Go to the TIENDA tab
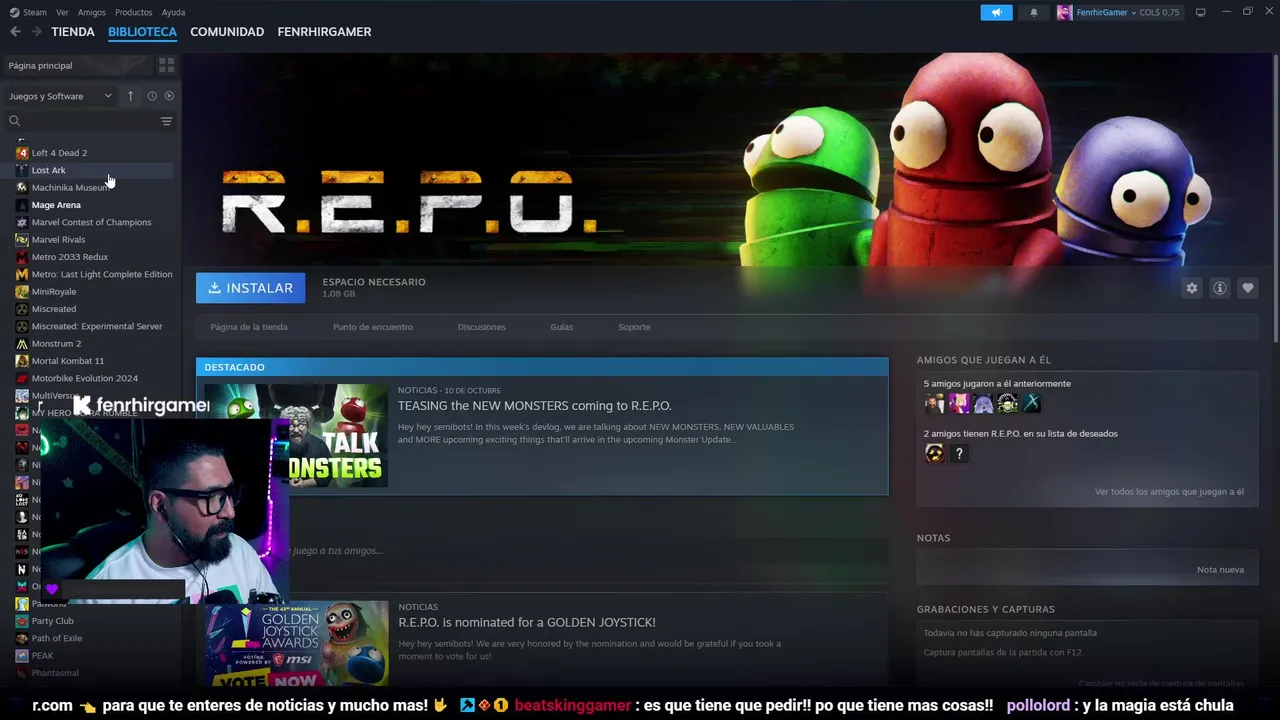Screen dimensions: 1280x720 (73, 32)
